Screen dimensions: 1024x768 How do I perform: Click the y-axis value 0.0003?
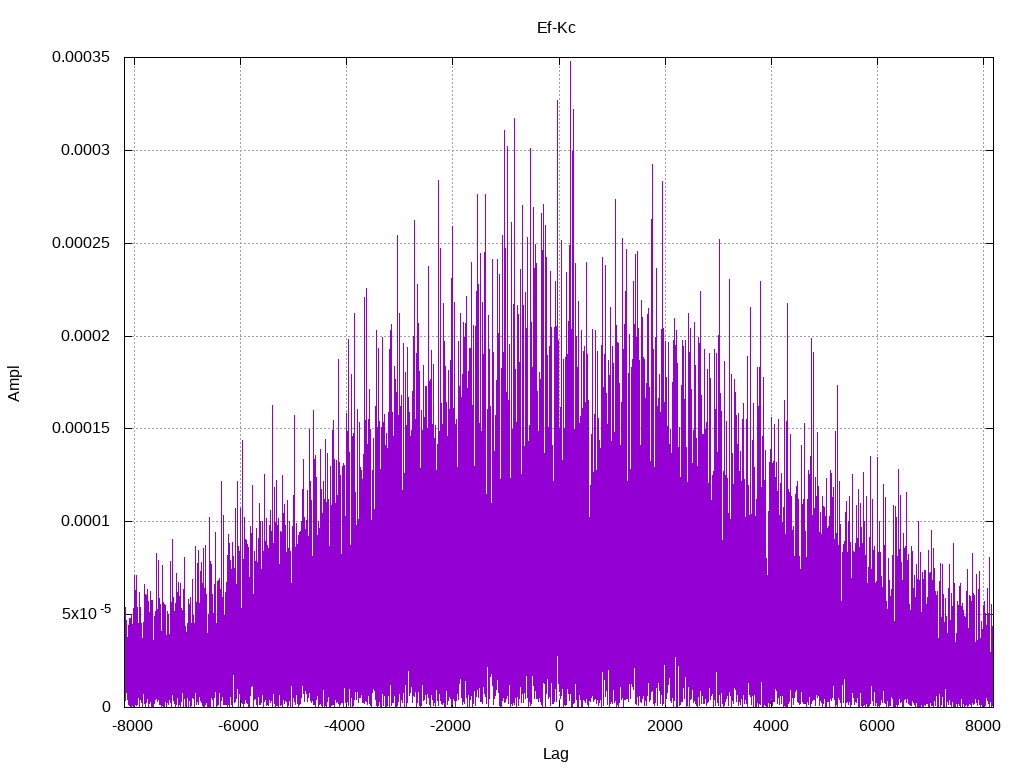click(86, 150)
